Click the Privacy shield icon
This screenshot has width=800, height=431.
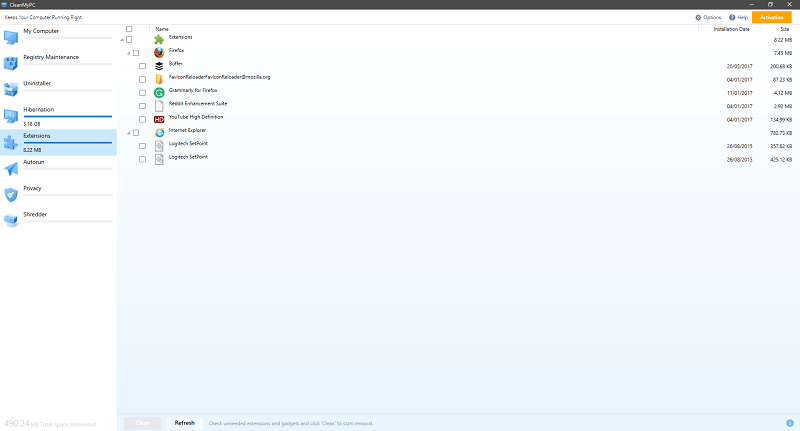[x=11, y=194]
